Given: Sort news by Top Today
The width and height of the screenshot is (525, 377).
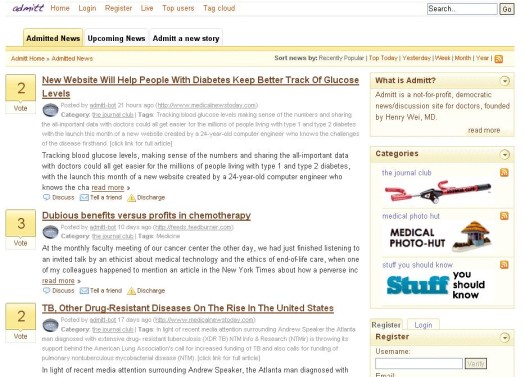Looking at the screenshot, I should coord(383,58).
